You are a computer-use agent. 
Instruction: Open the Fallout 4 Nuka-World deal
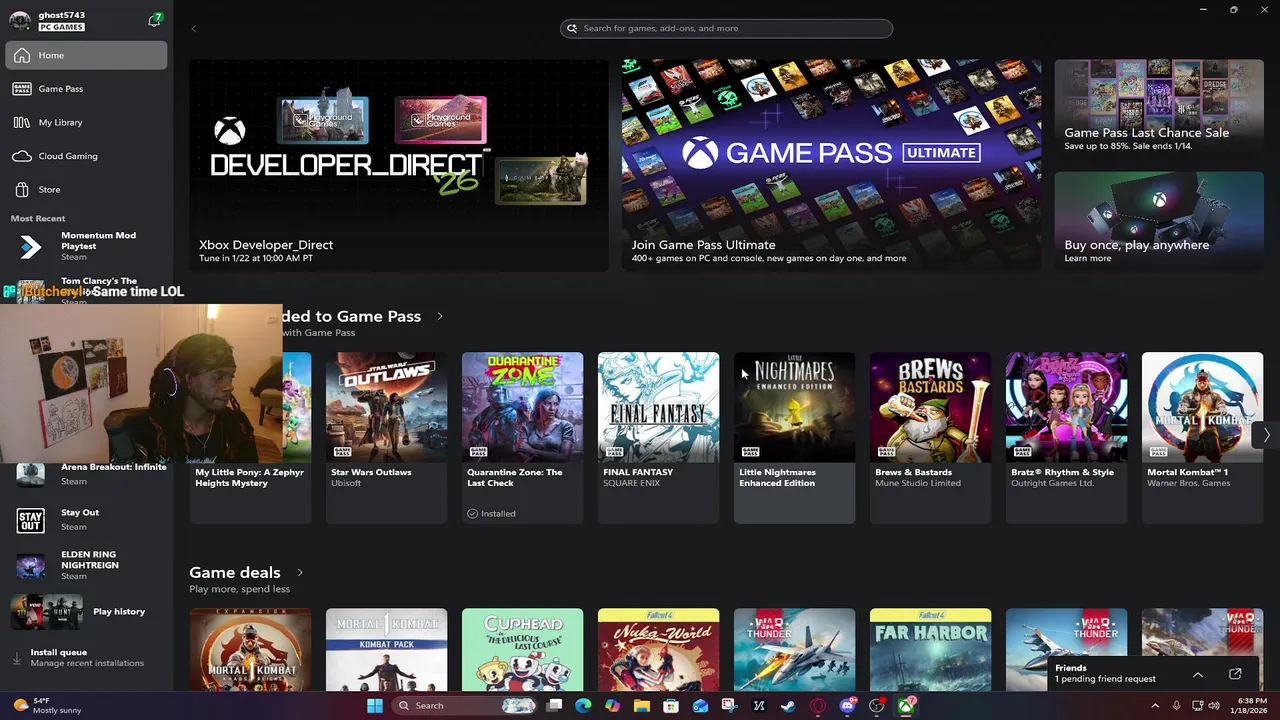pos(658,649)
